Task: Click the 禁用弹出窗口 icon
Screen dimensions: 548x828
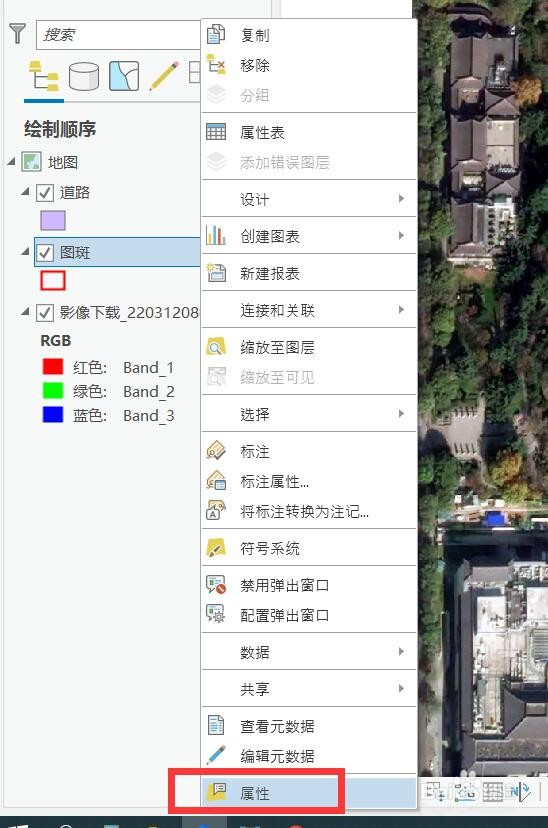Action: [x=216, y=585]
